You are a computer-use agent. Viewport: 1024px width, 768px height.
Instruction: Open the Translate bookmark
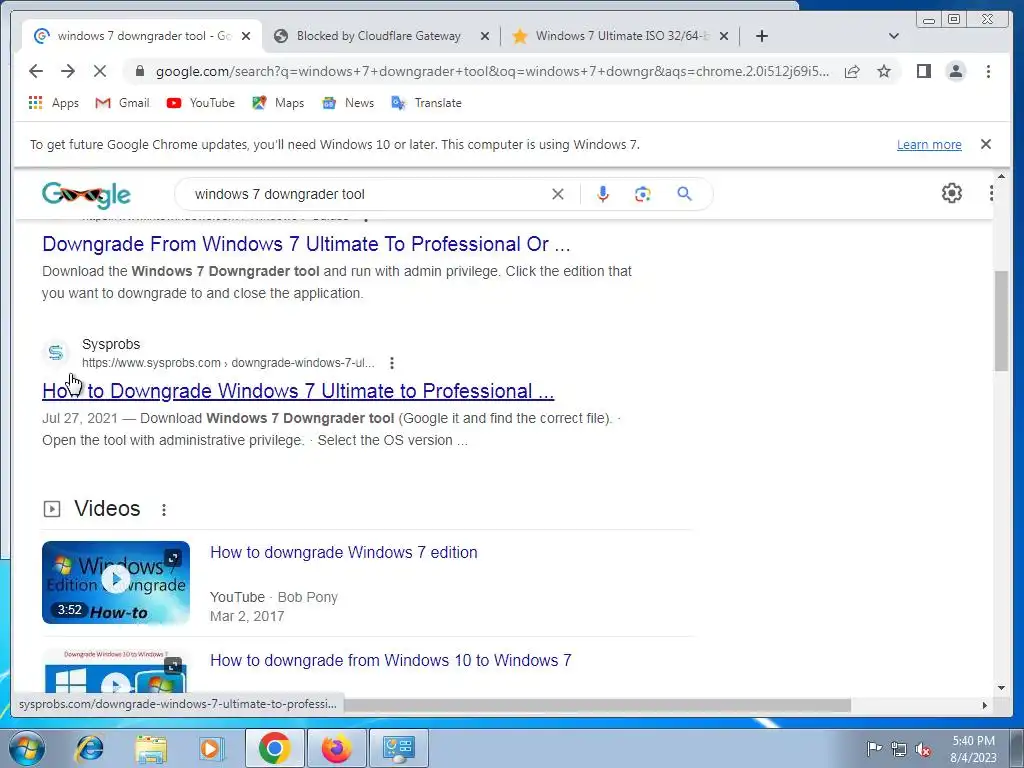coord(426,103)
